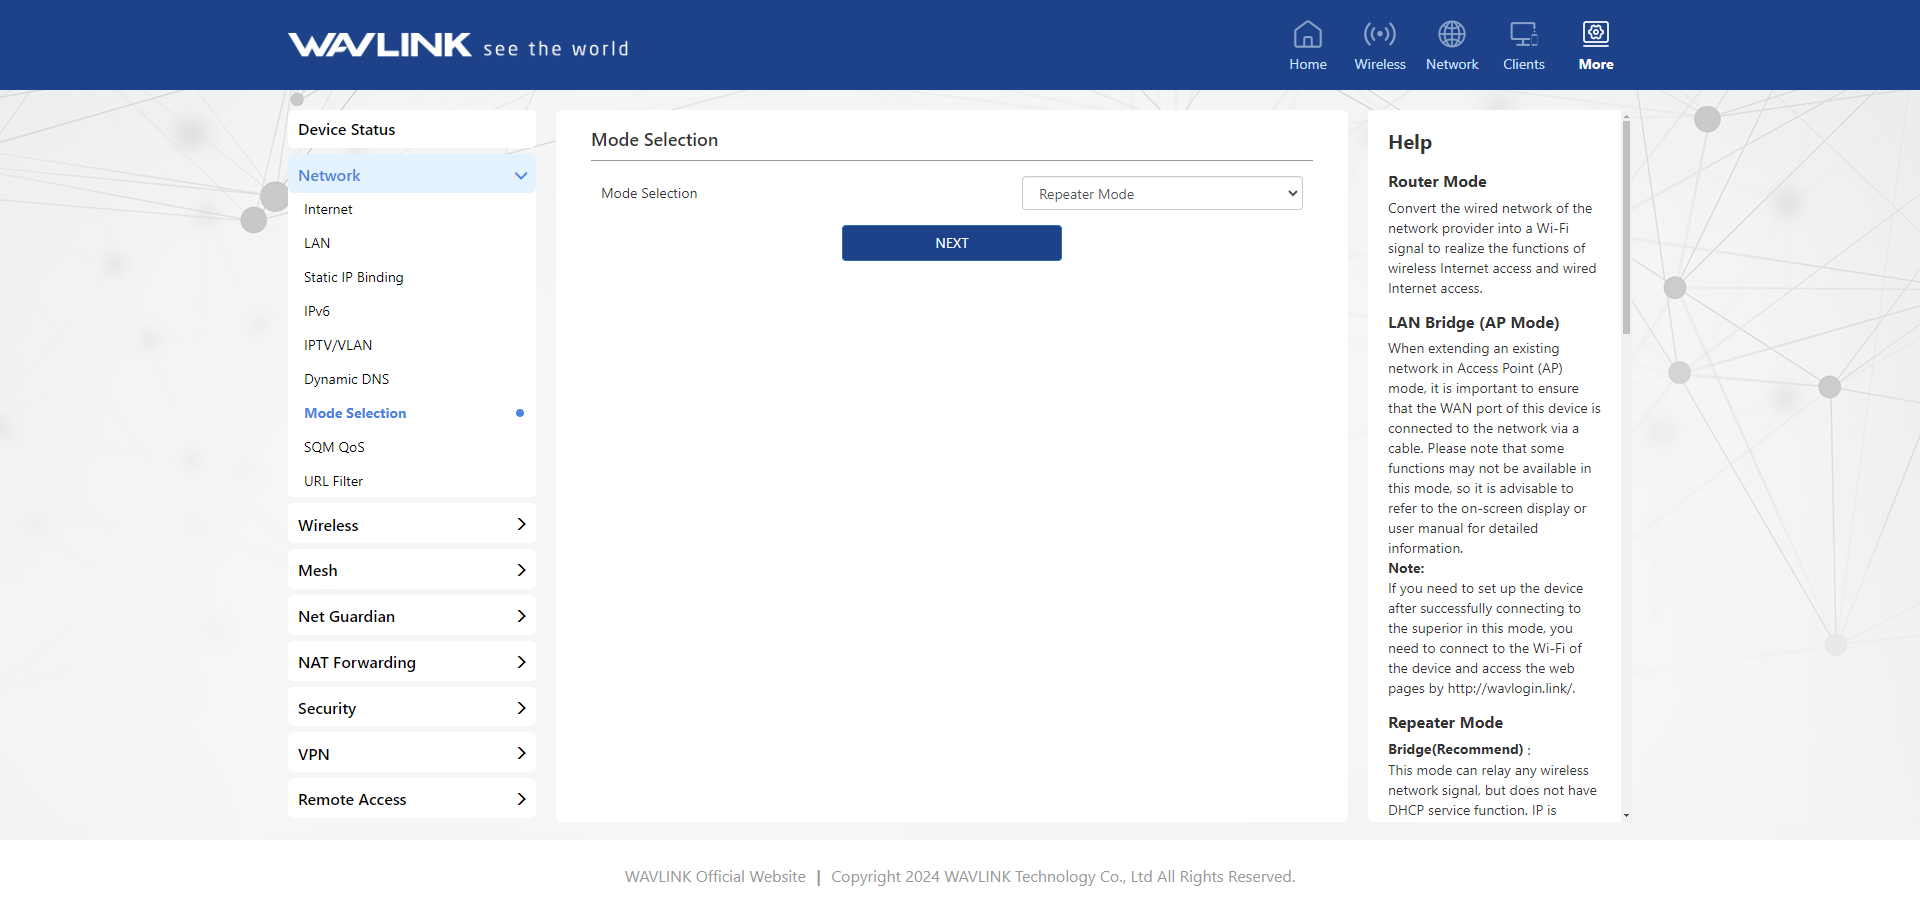Viewport: 1920px width, 910px height.
Task: Click the WAVLINK logo
Action: click(x=380, y=46)
